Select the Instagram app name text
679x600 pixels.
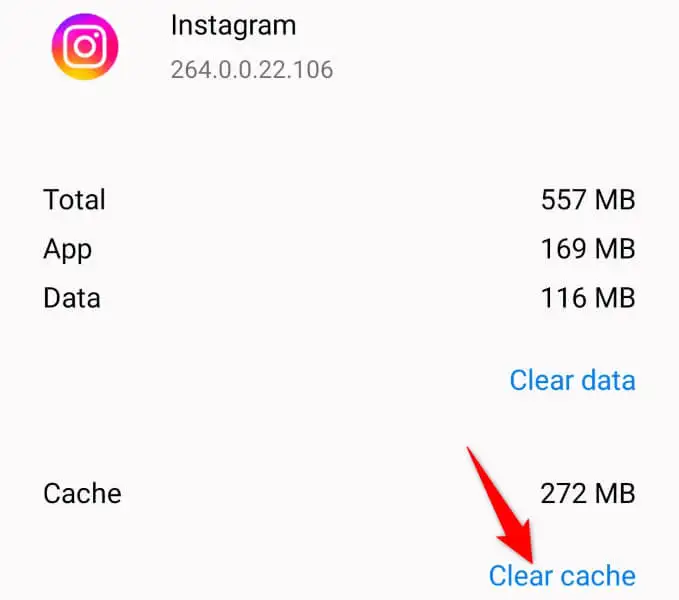coord(233,26)
